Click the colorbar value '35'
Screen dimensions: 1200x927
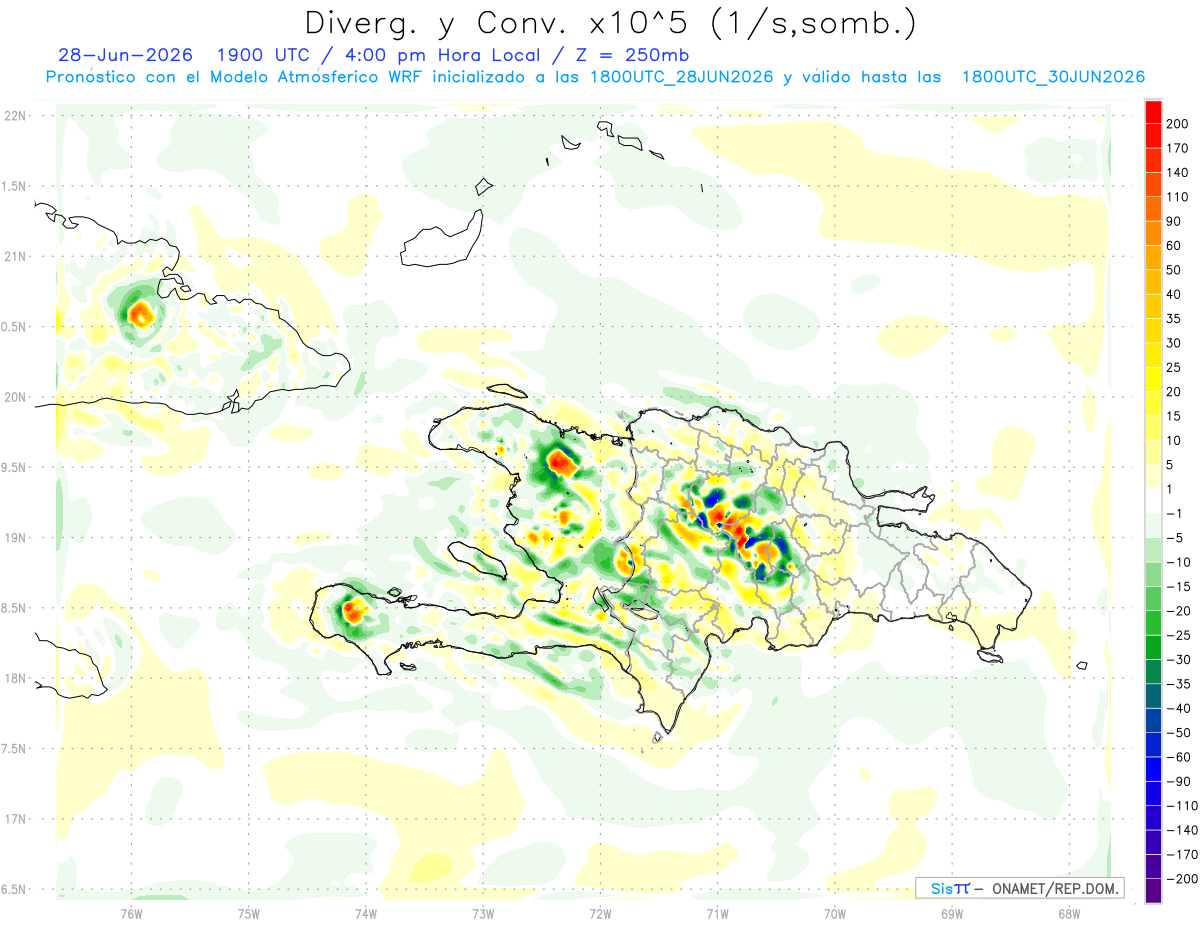coord(1175,319)
